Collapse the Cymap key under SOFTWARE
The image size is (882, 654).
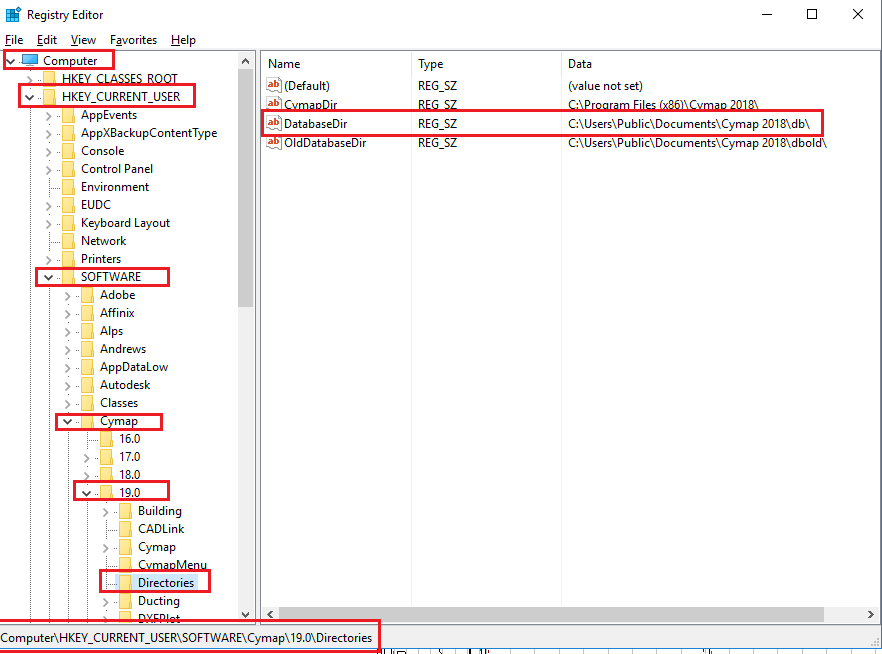click(x=68, y=421)
